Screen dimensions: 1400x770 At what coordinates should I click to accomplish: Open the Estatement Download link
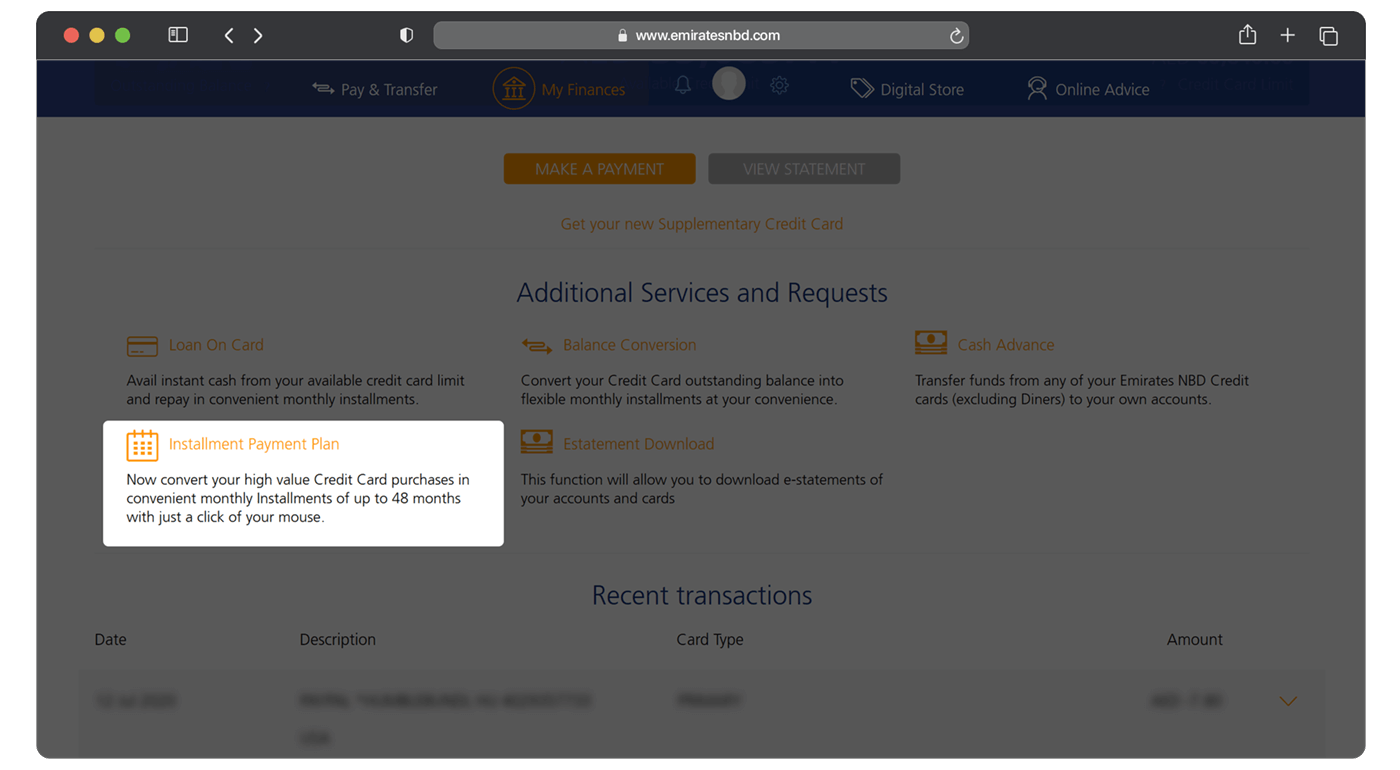tap(638, 444)
